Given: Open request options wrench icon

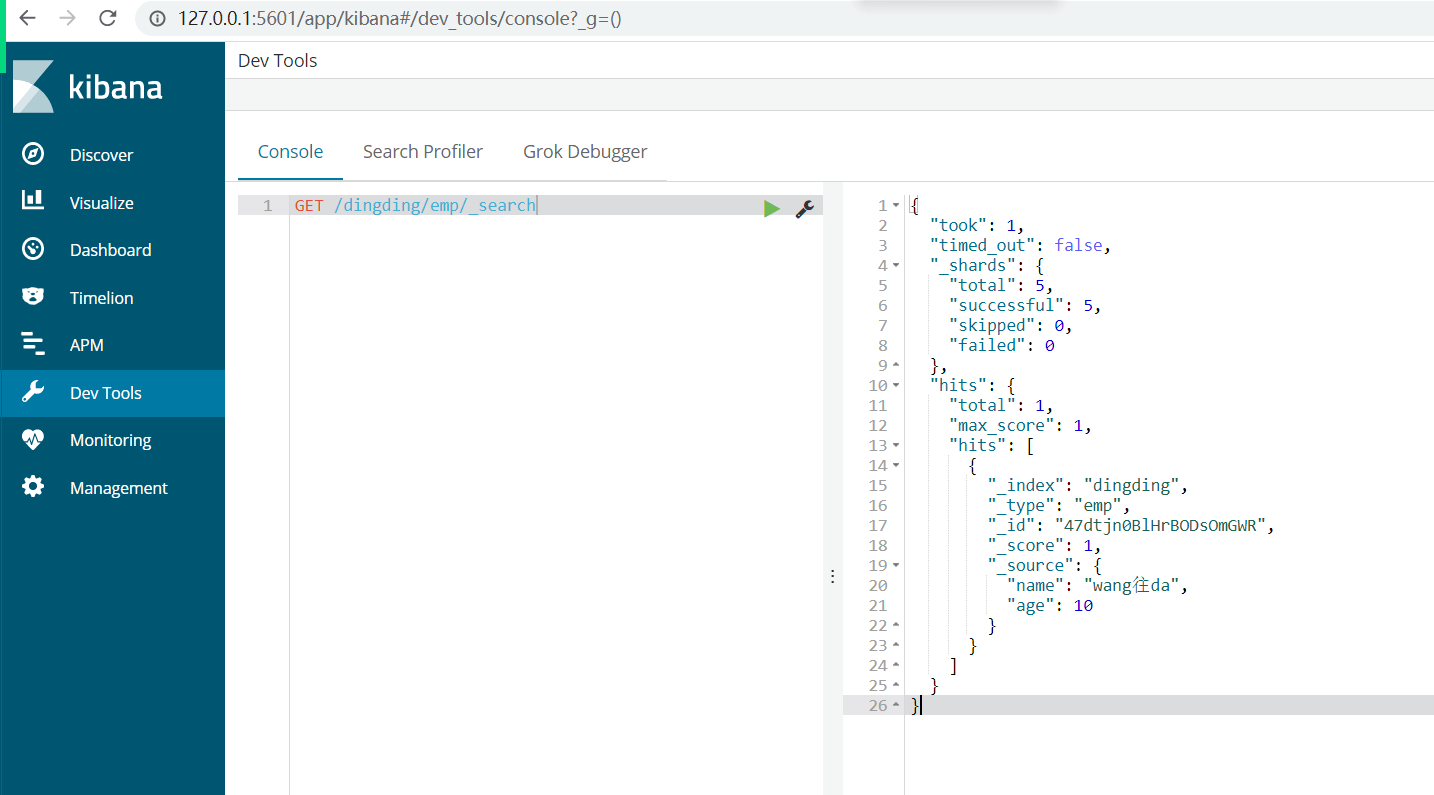Looking at the screenshot, I should 804,208.
